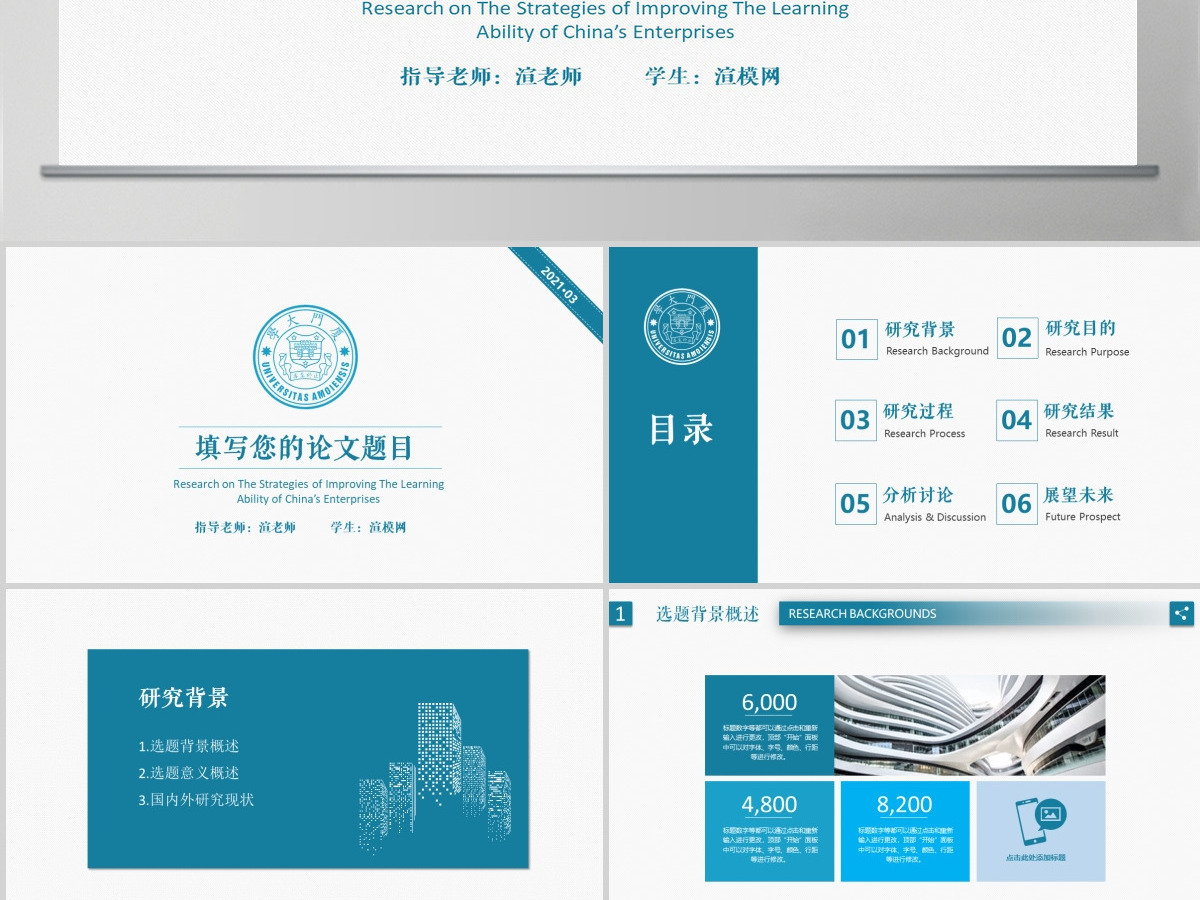1200x900 pixels.
Task: Click the English title on the top slide
Action: tap(605, 20)
